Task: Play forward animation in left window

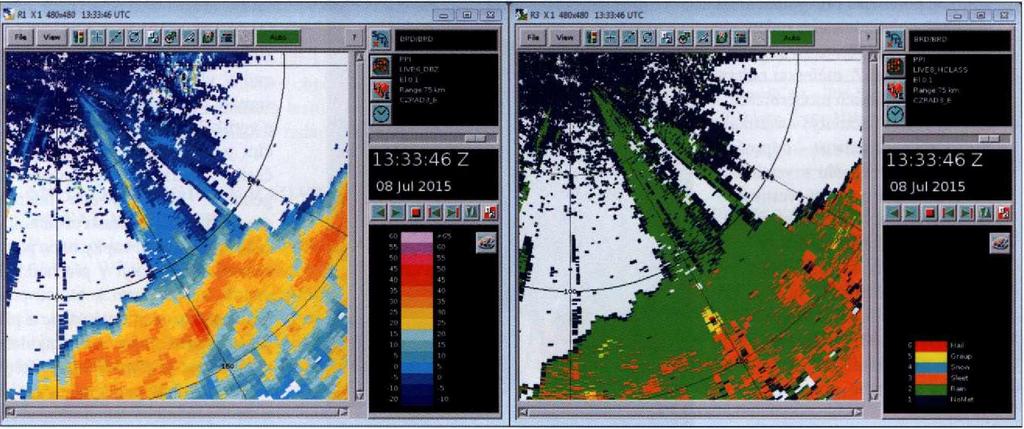Action: (x=396, y=212)
